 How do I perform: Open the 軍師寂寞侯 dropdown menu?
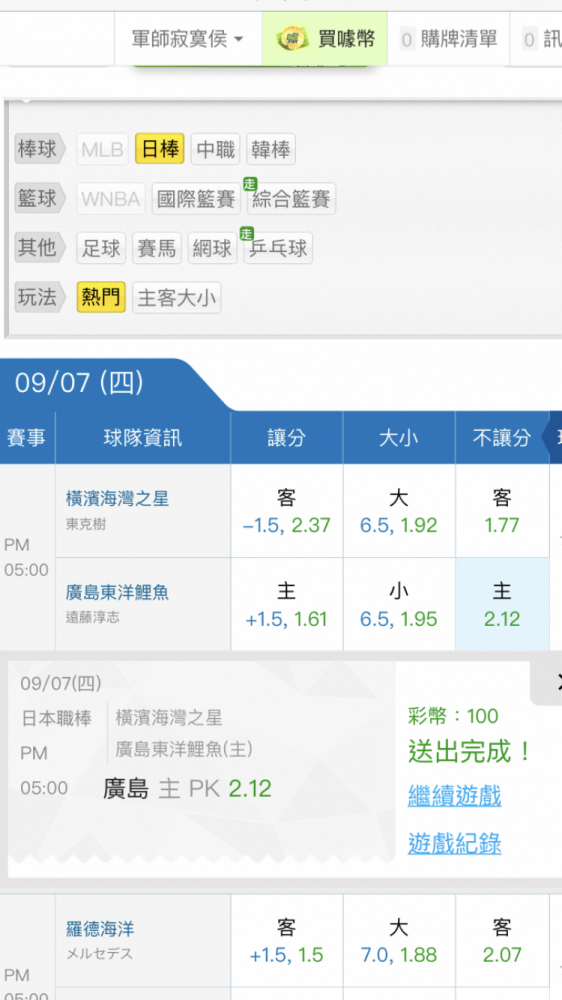coord(188,39)
